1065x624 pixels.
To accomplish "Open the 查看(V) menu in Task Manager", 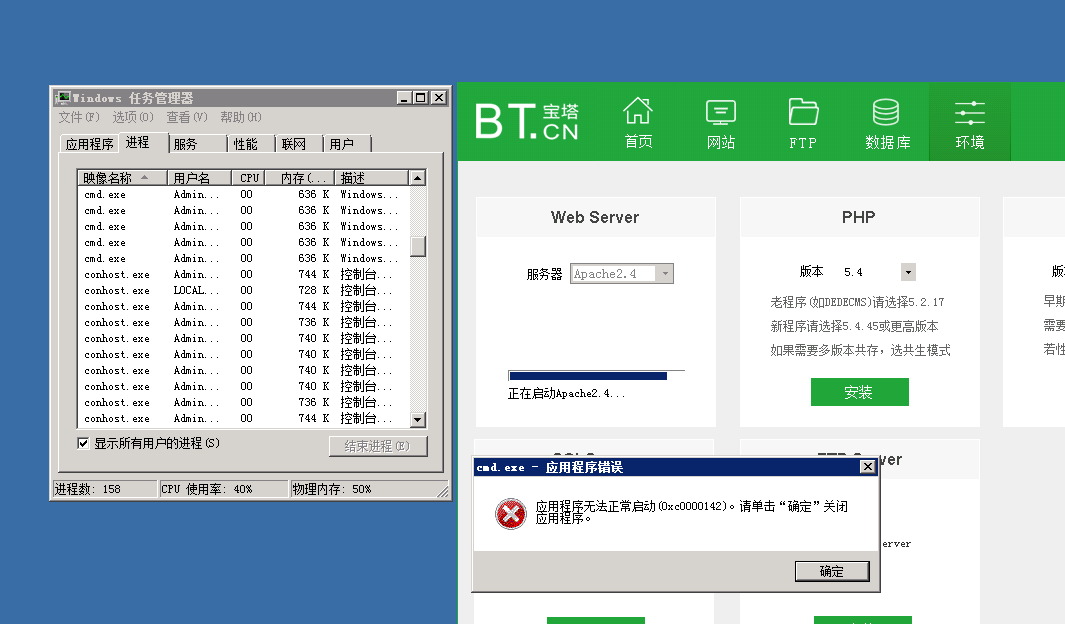I will [187, 117].
